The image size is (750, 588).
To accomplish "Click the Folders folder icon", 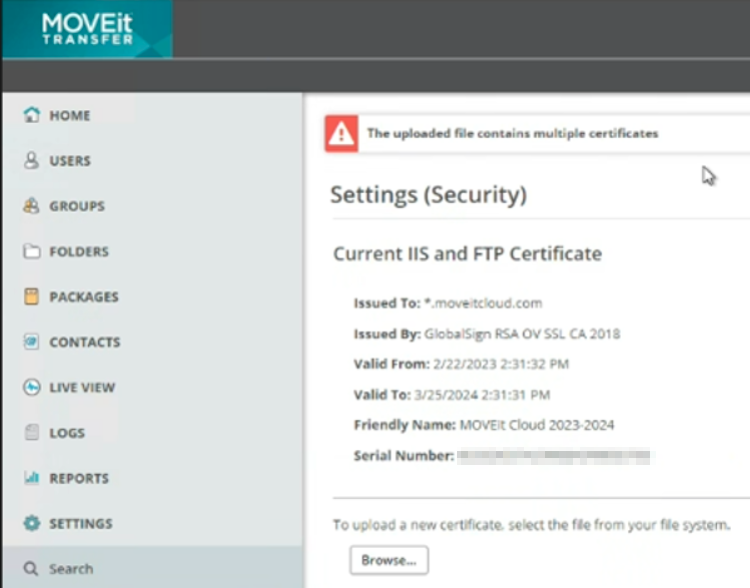I will 32,251.
